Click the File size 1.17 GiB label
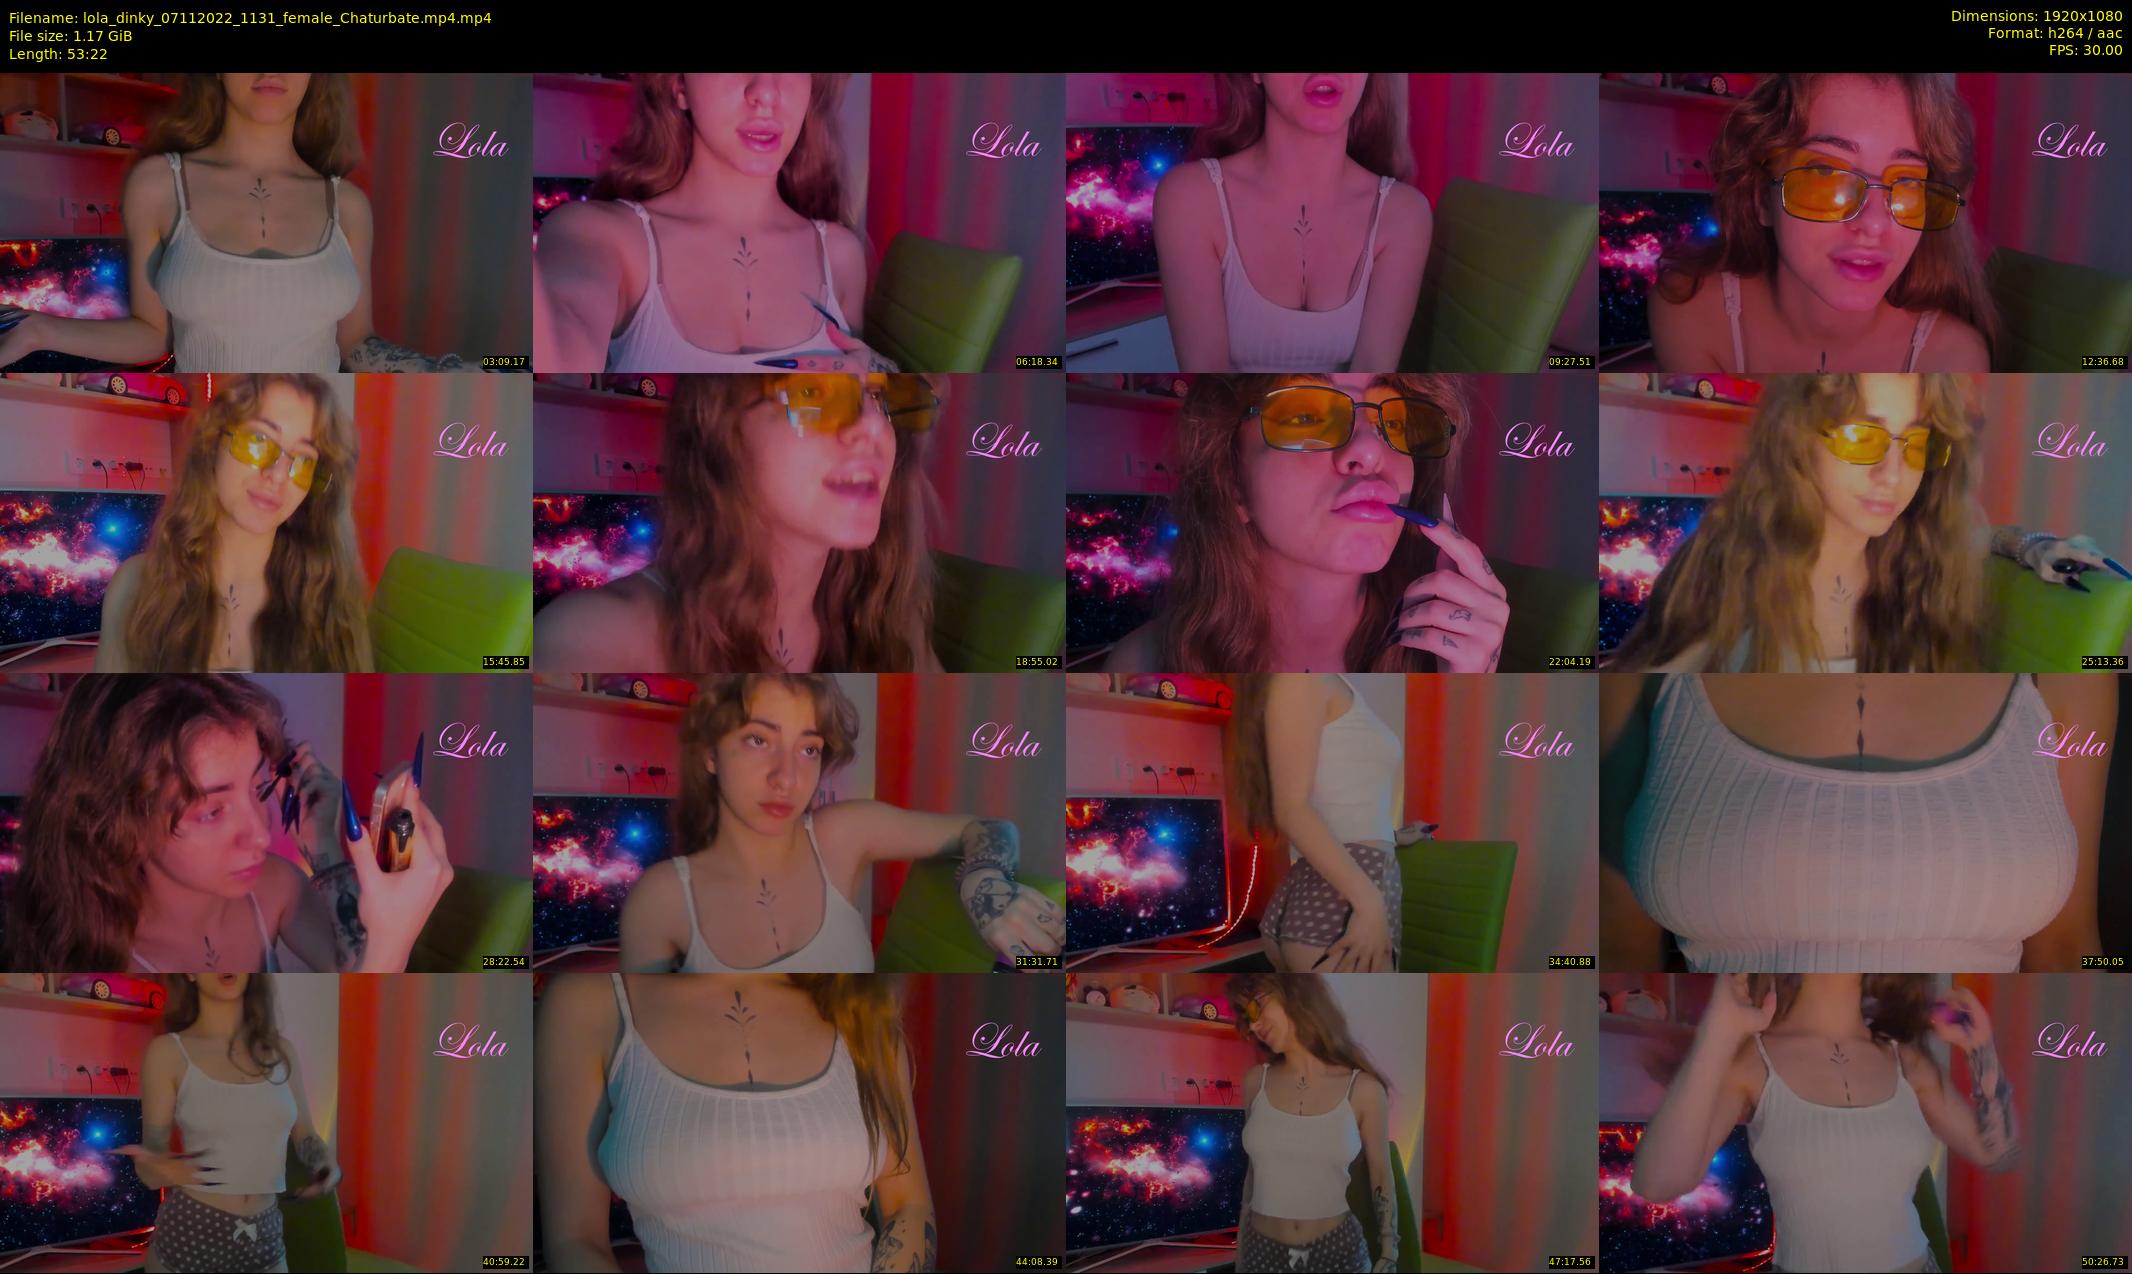The height and width of the screenshot is (1274, 2132). tap(70, 36)
